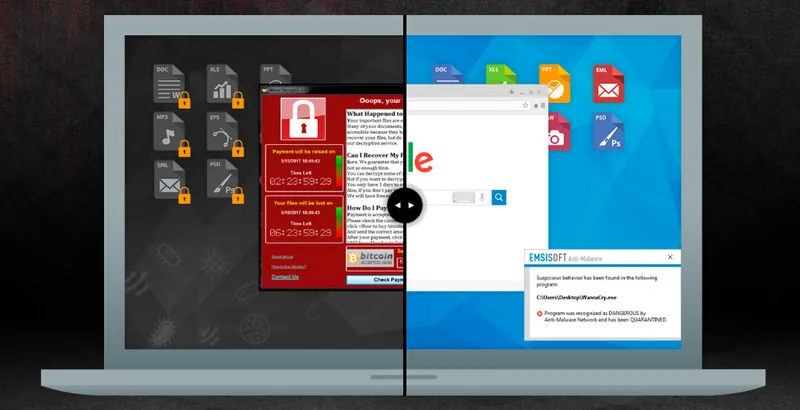This screenshot has height=410, width=800.
Task: Open the pink camera file icon
Action: point(559,131)
